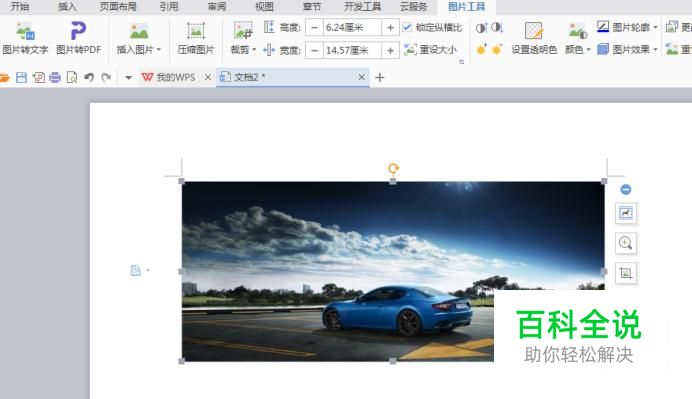The image size is (692, 399).
Task: Increase width with plus button
Action: pos(390,50)
